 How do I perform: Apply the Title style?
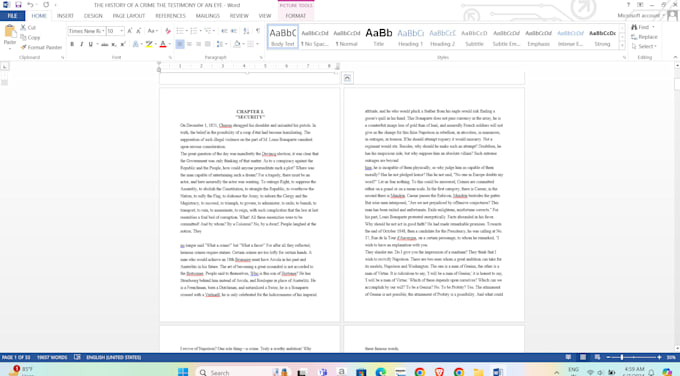(379, 37)
